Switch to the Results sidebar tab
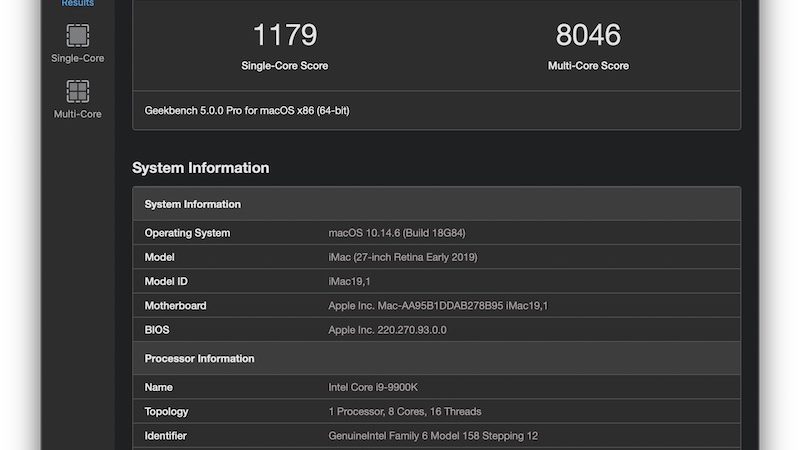This screenshot has width=800, height=450. pos(78,4)
